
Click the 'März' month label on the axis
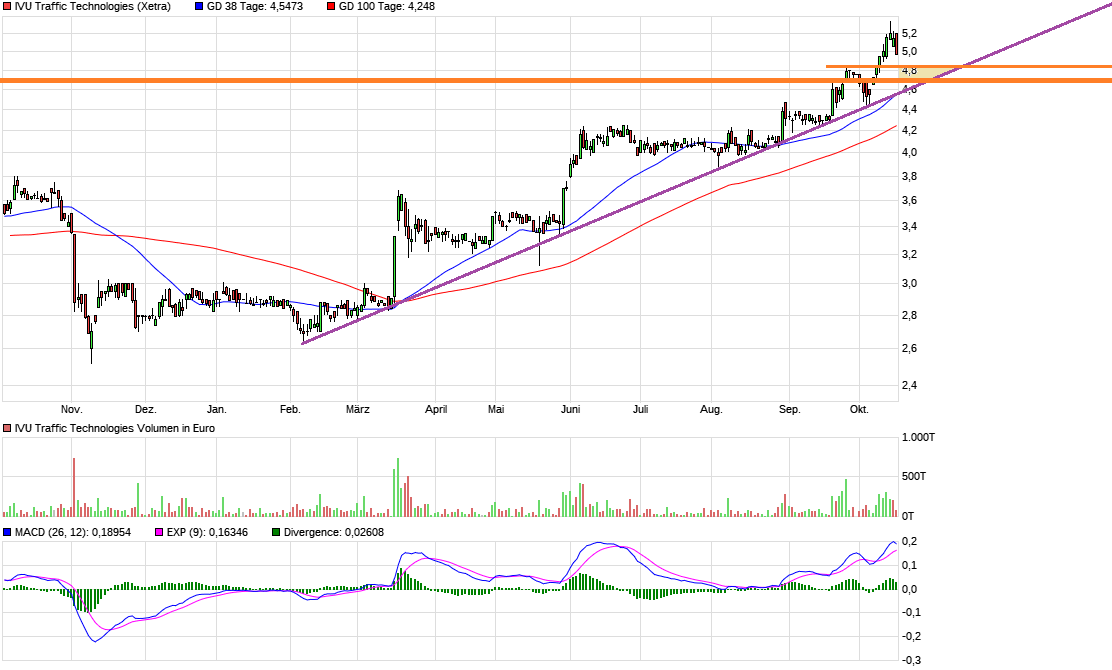tap(357, 409)
